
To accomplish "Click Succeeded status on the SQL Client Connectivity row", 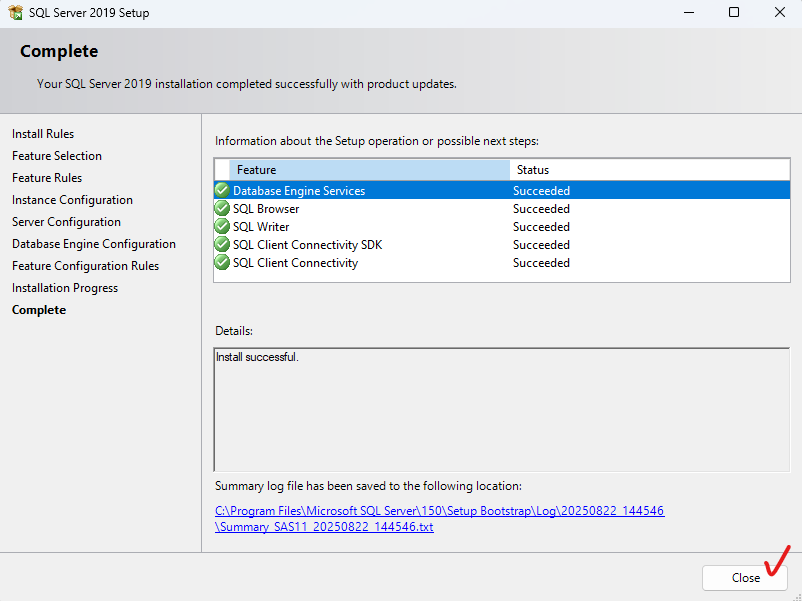I will [541, 262].
